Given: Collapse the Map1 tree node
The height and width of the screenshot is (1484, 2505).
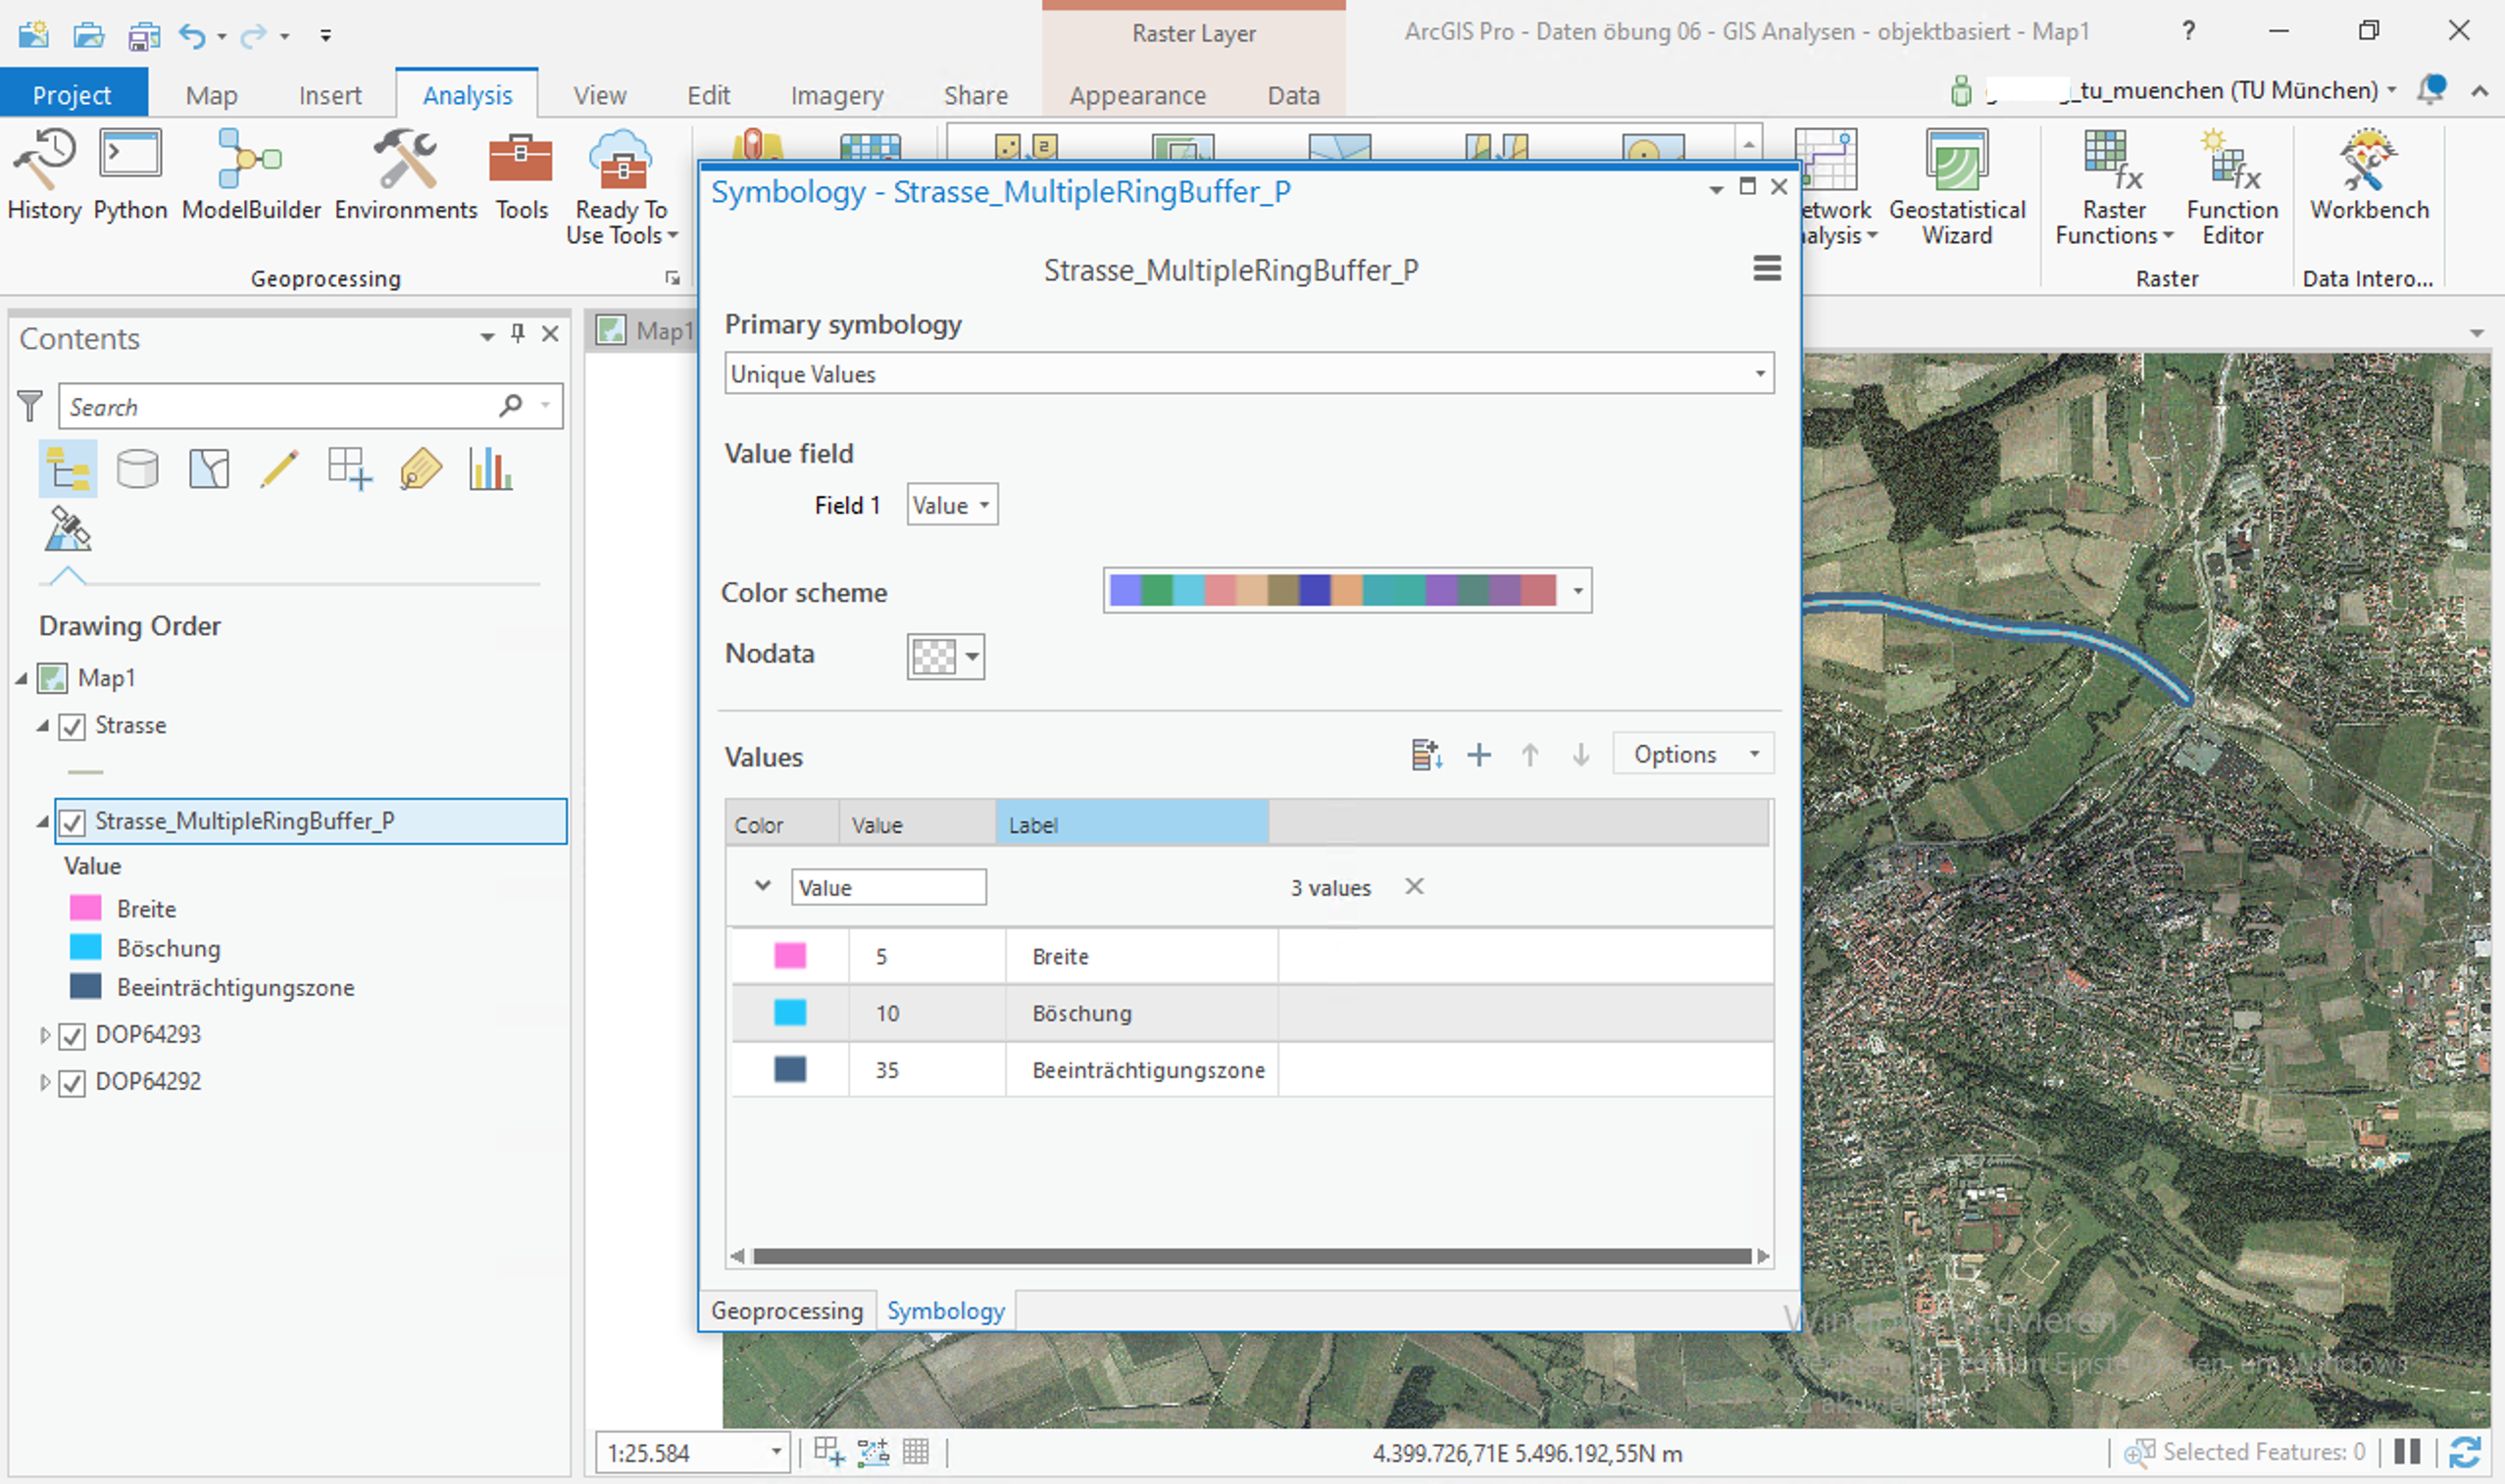Looking at the screenshot, I should pos(22,678).
